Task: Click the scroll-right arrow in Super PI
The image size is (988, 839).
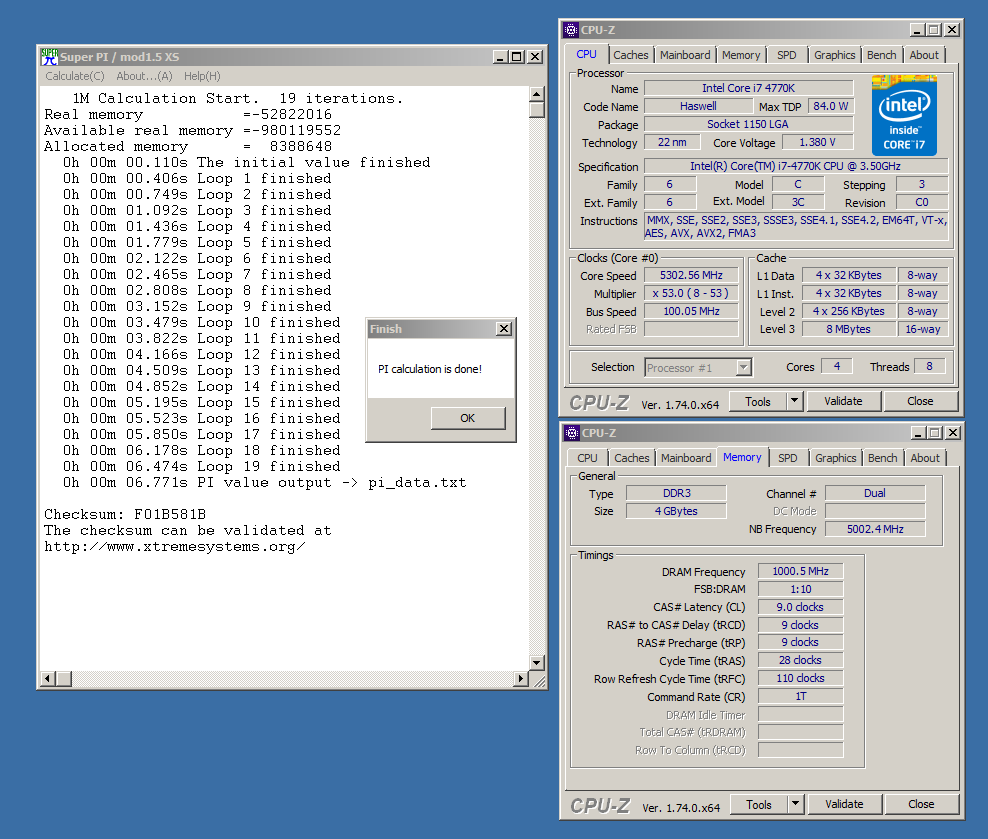Action: [x=520, y=678]
